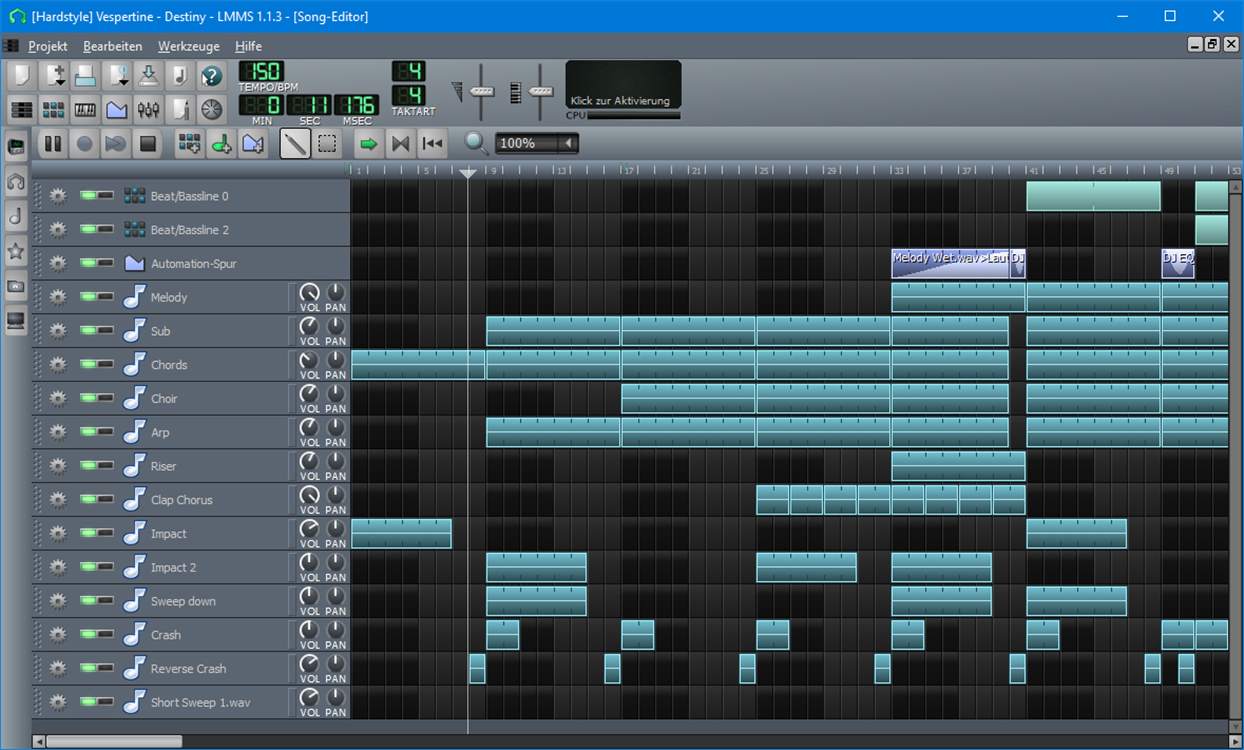The image size is (1244, 750).
Task: Open the Projekt menu
Action: [x=48, y=46]
